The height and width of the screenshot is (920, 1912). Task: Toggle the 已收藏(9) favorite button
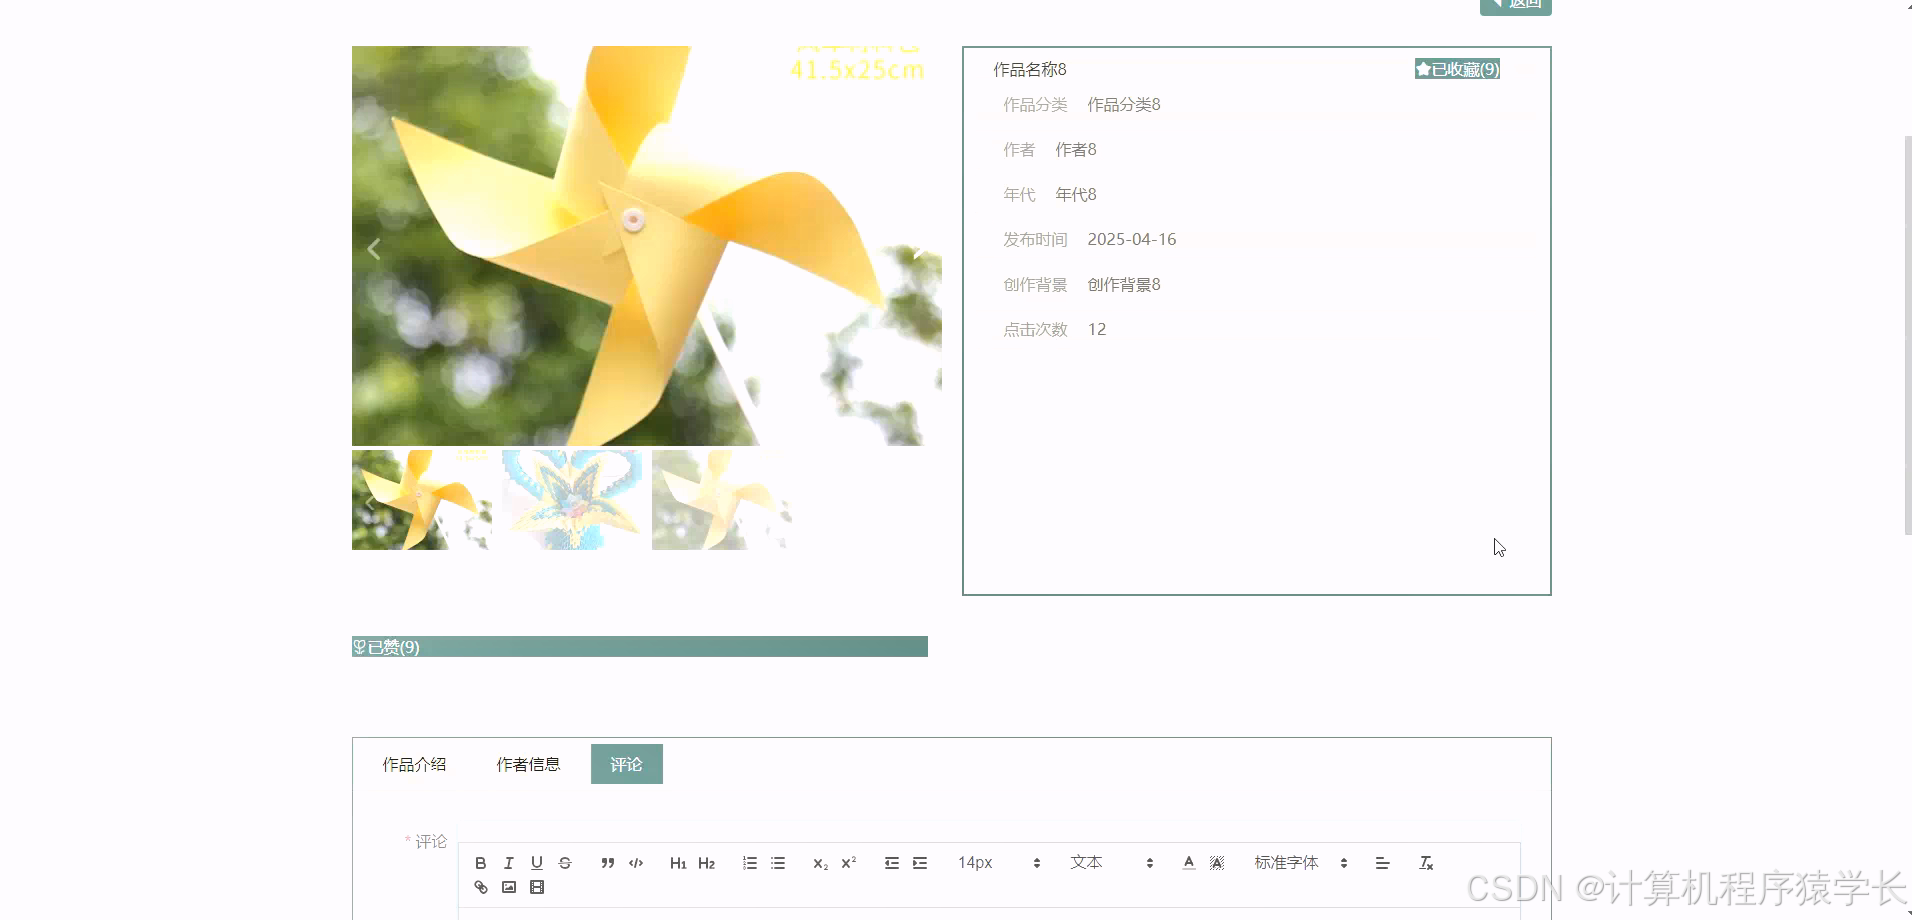click(1457, 69)
